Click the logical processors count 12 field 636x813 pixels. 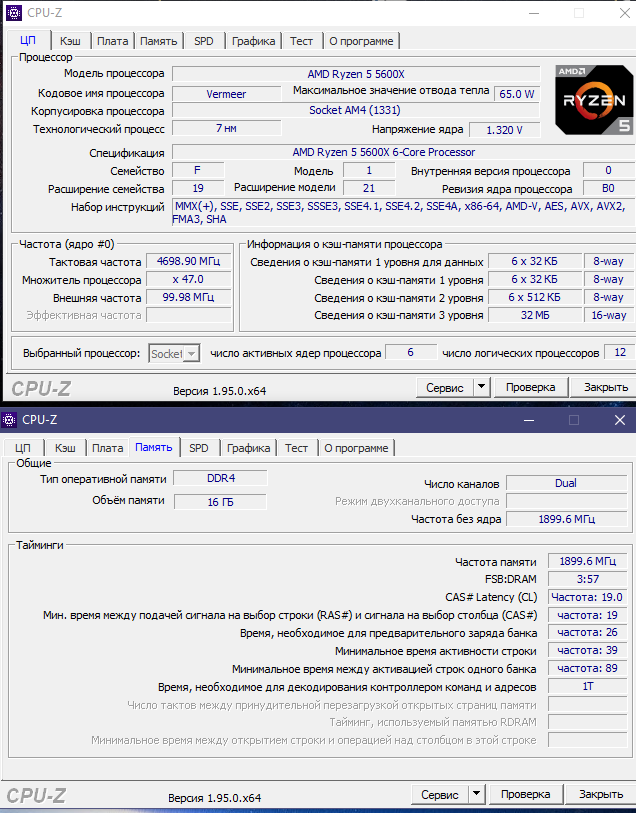(619, 353)
